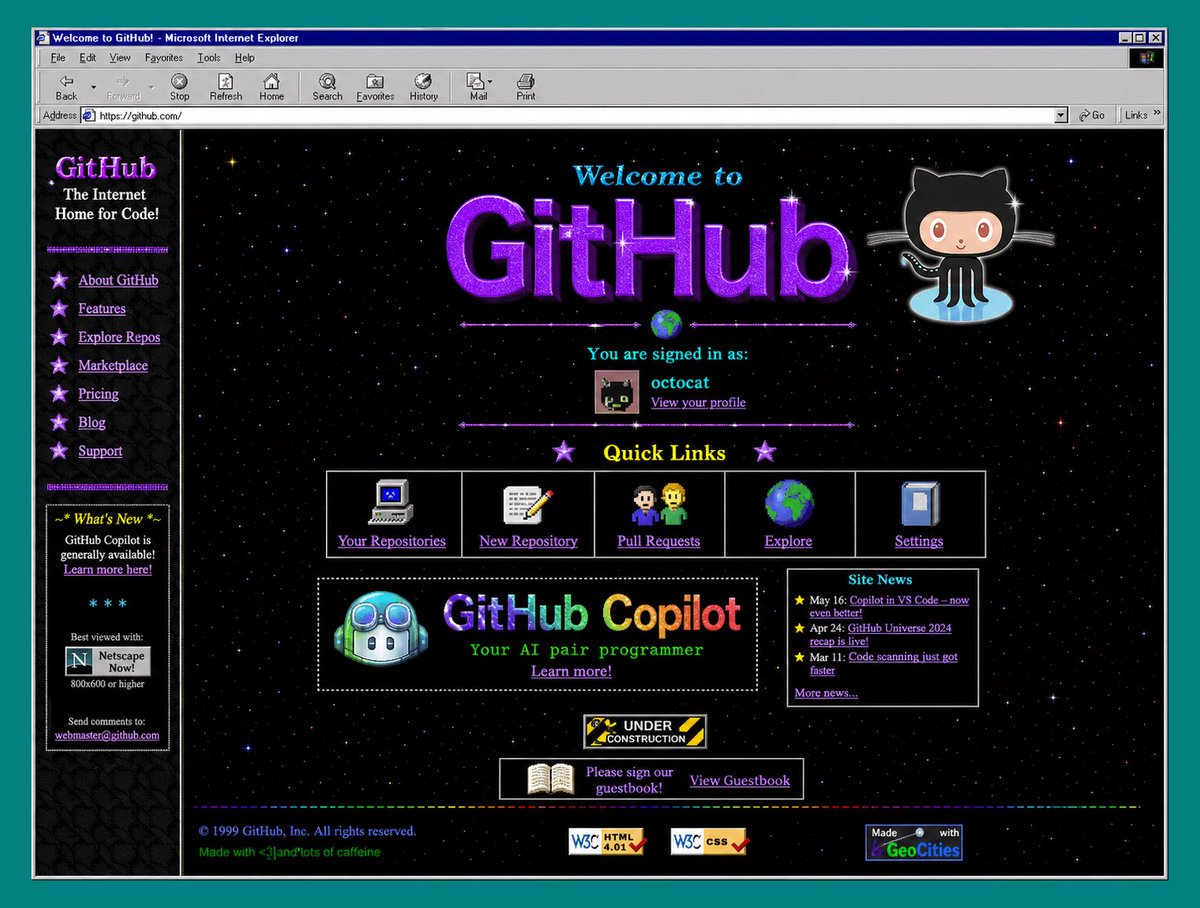Click the Internet Explorer title bar icon
The height and width of the screenshot is (908, 1200).
[42, 38]
